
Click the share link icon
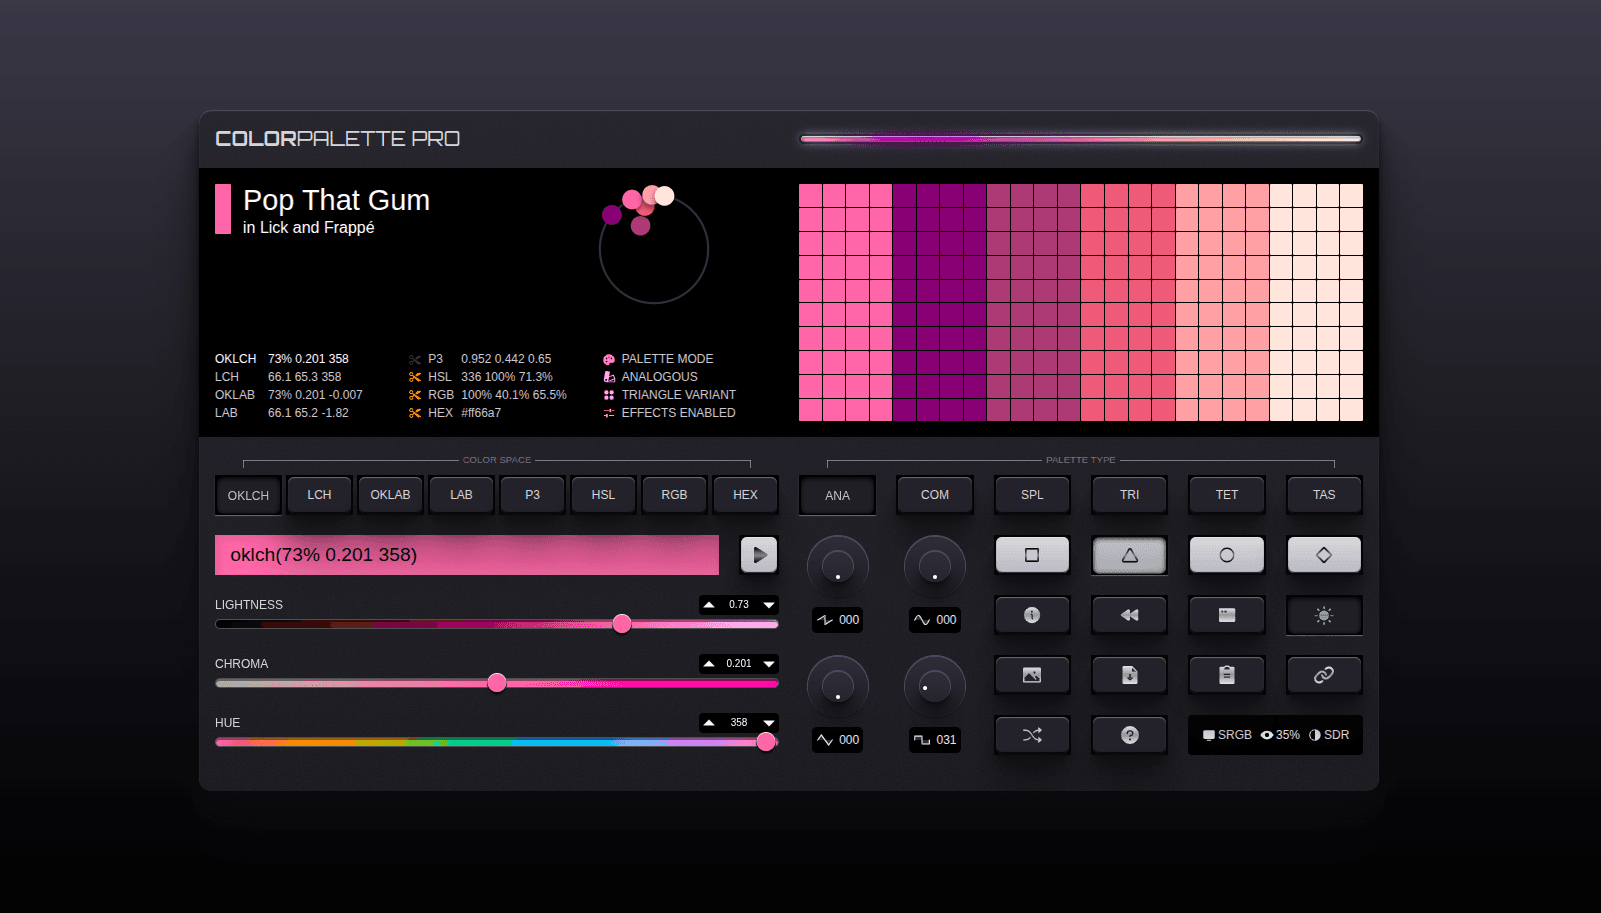pyautogui.click(x=1324, y=675)
